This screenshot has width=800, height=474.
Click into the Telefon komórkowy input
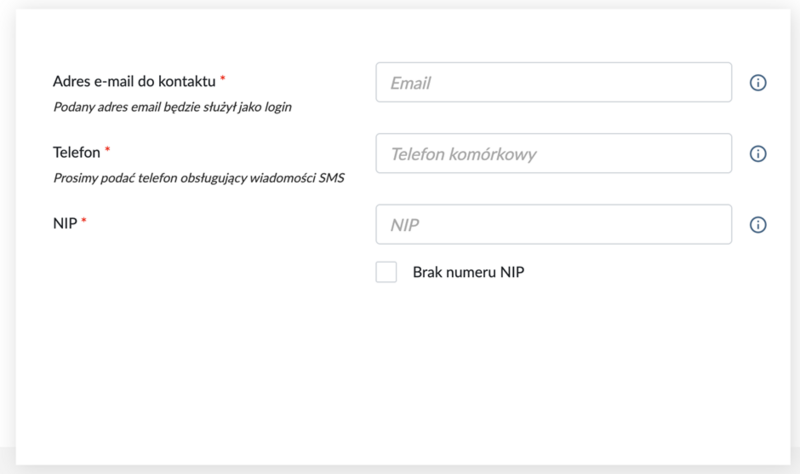pyautogui.click(x=554, y=154)
